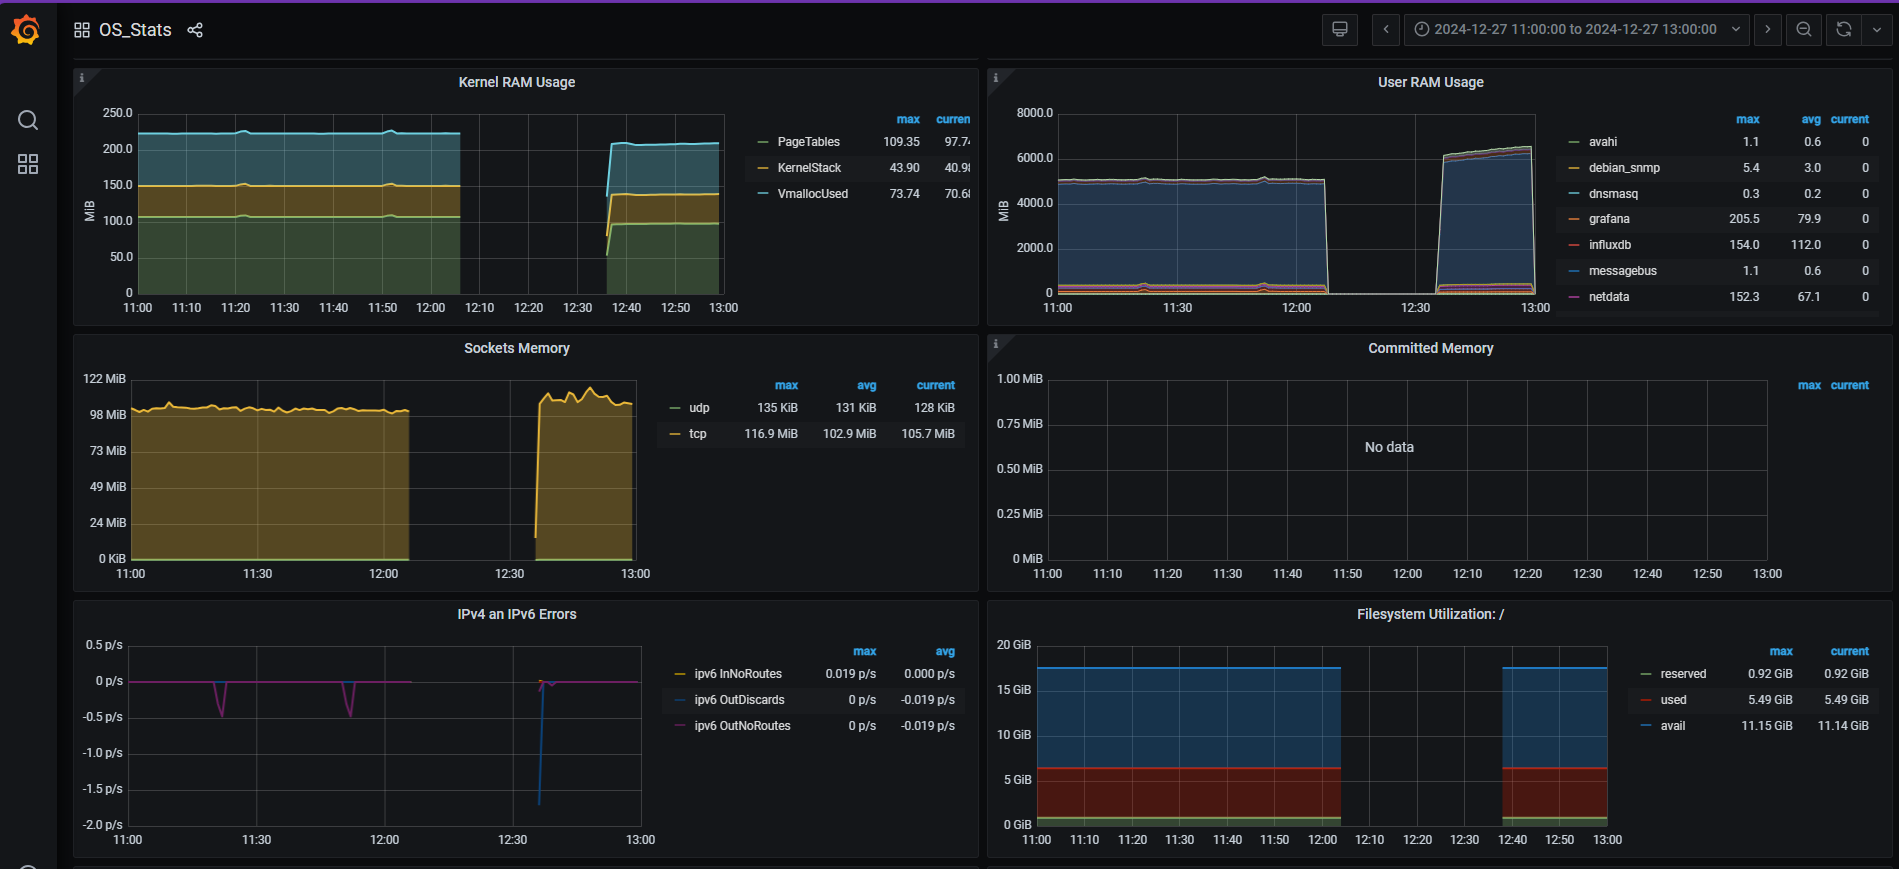Toggle the used series in Filesystem legend
Viewport: 1899px width, 869px height.
[1673, 700]
